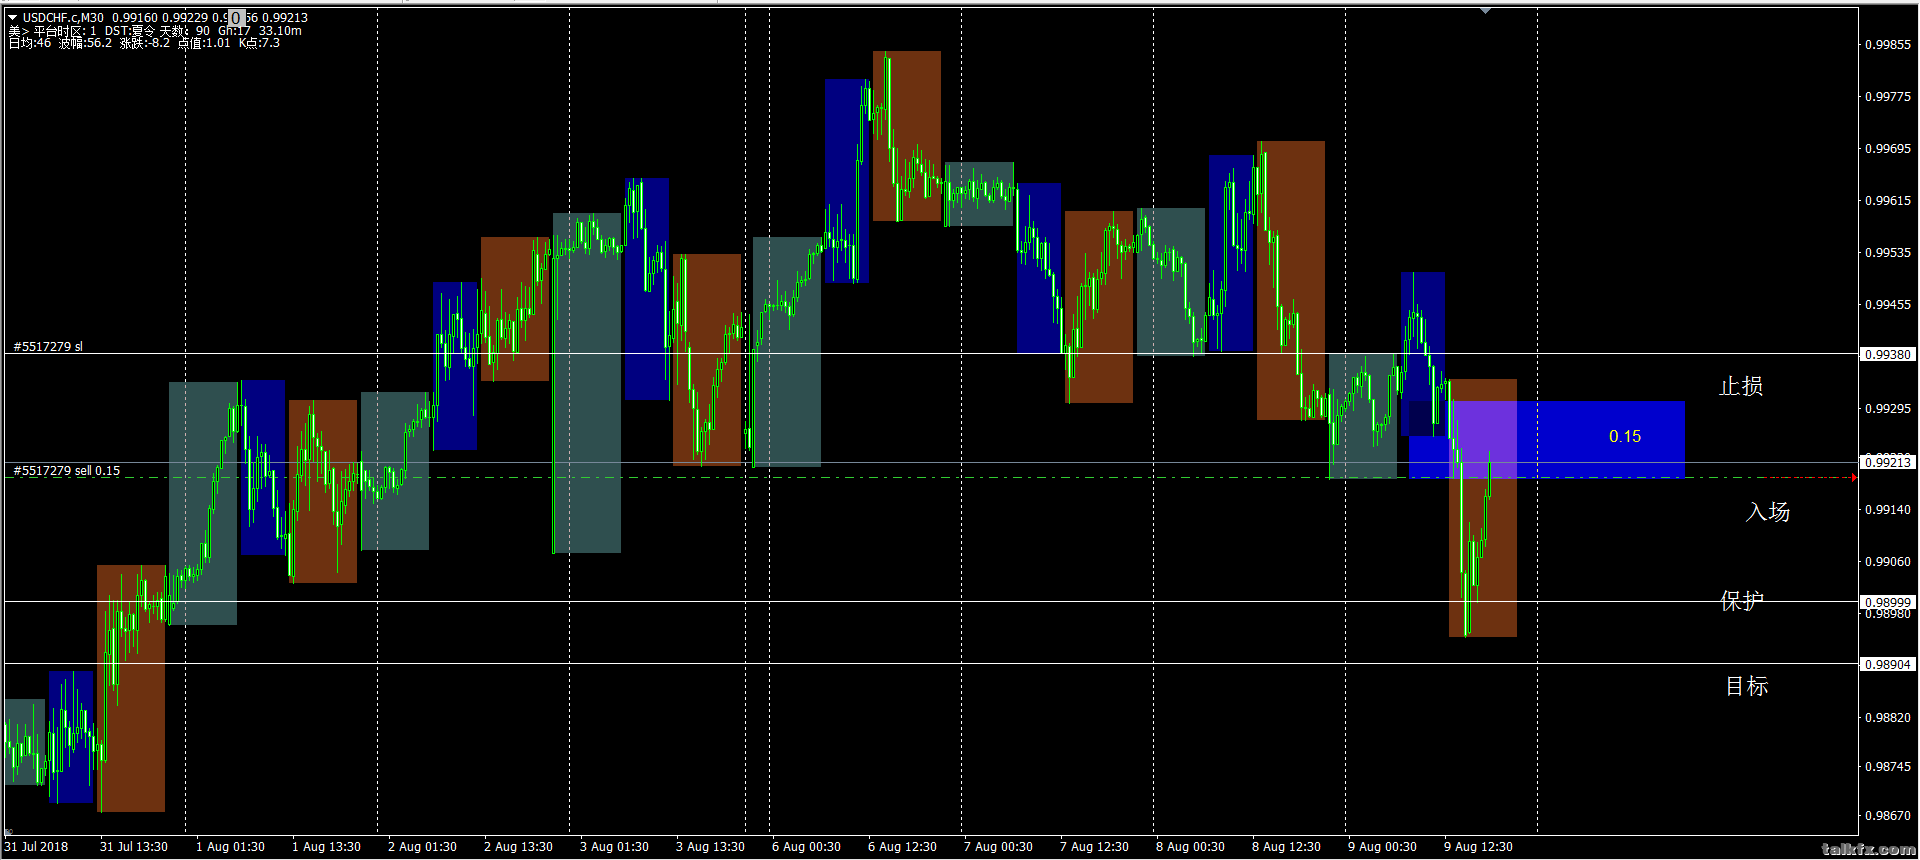Click the 0.98820 price scale label

[x=1888, y=718]
